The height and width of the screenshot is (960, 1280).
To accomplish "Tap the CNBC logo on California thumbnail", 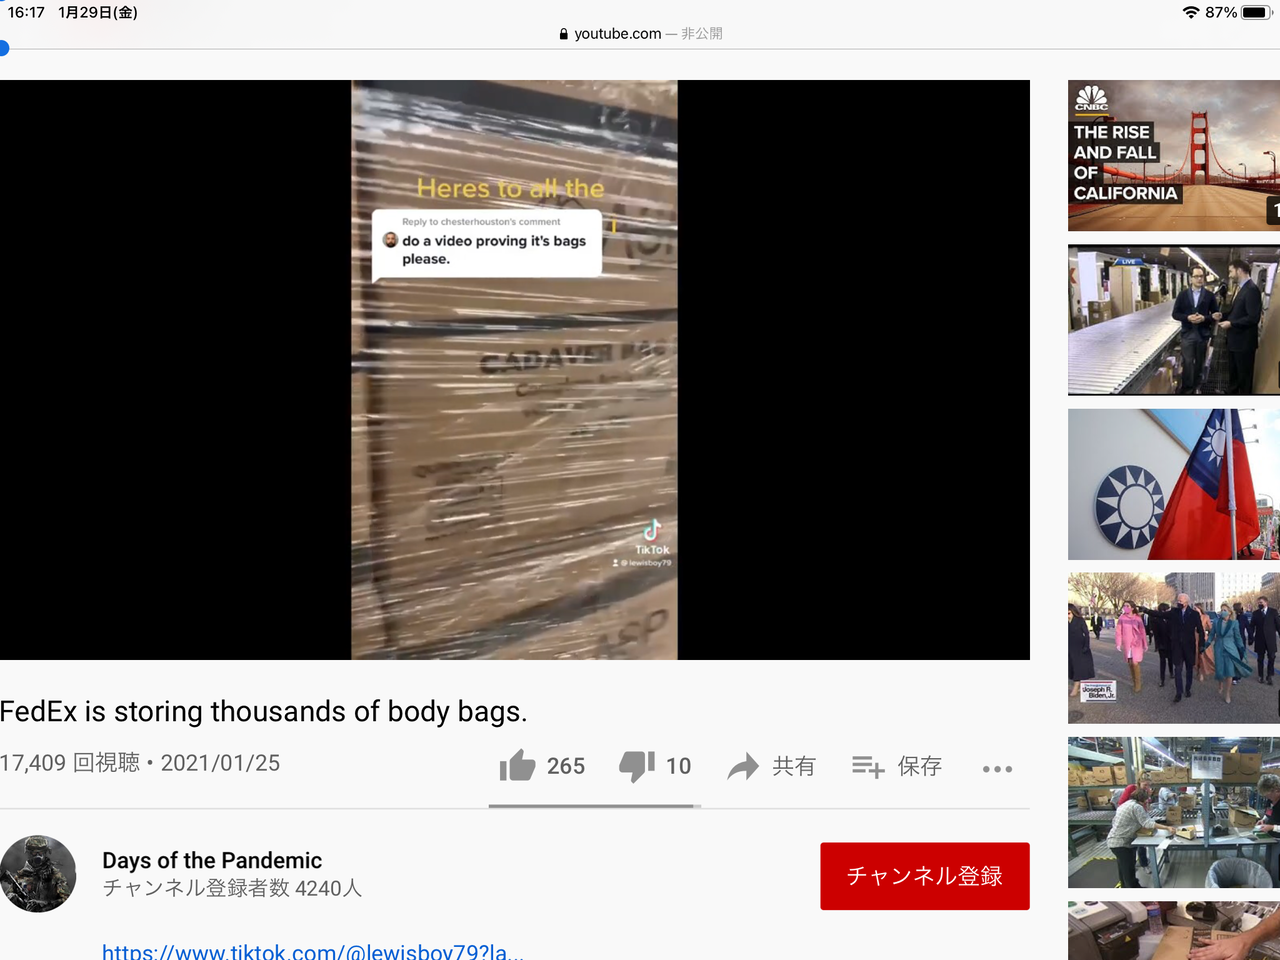I will 1091,98.
